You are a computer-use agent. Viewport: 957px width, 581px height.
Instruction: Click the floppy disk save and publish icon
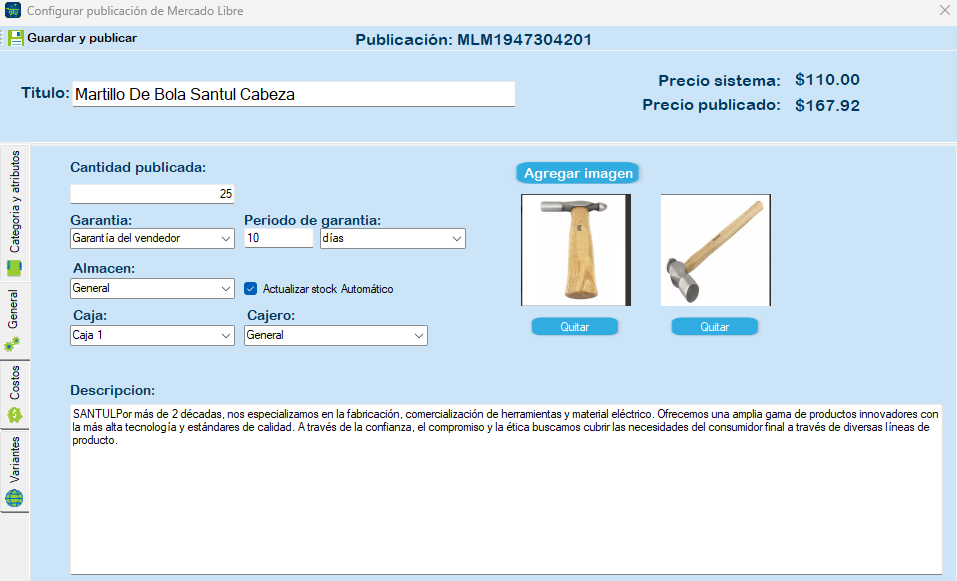[16, 38]
